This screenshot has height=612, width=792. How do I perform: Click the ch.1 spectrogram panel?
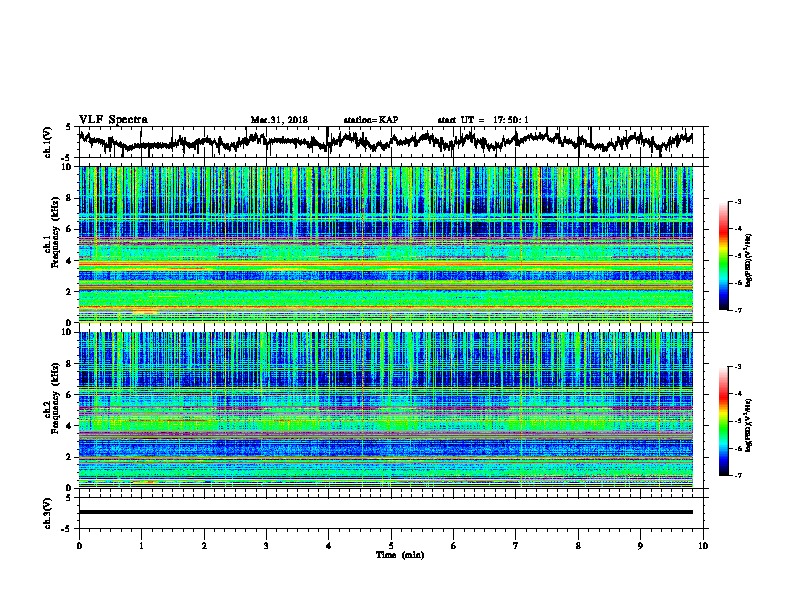385,244
